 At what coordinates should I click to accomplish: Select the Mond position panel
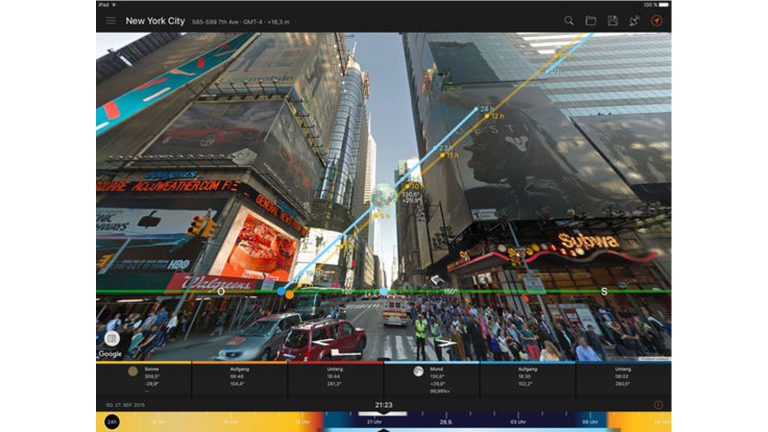click(x=432, y=377)
